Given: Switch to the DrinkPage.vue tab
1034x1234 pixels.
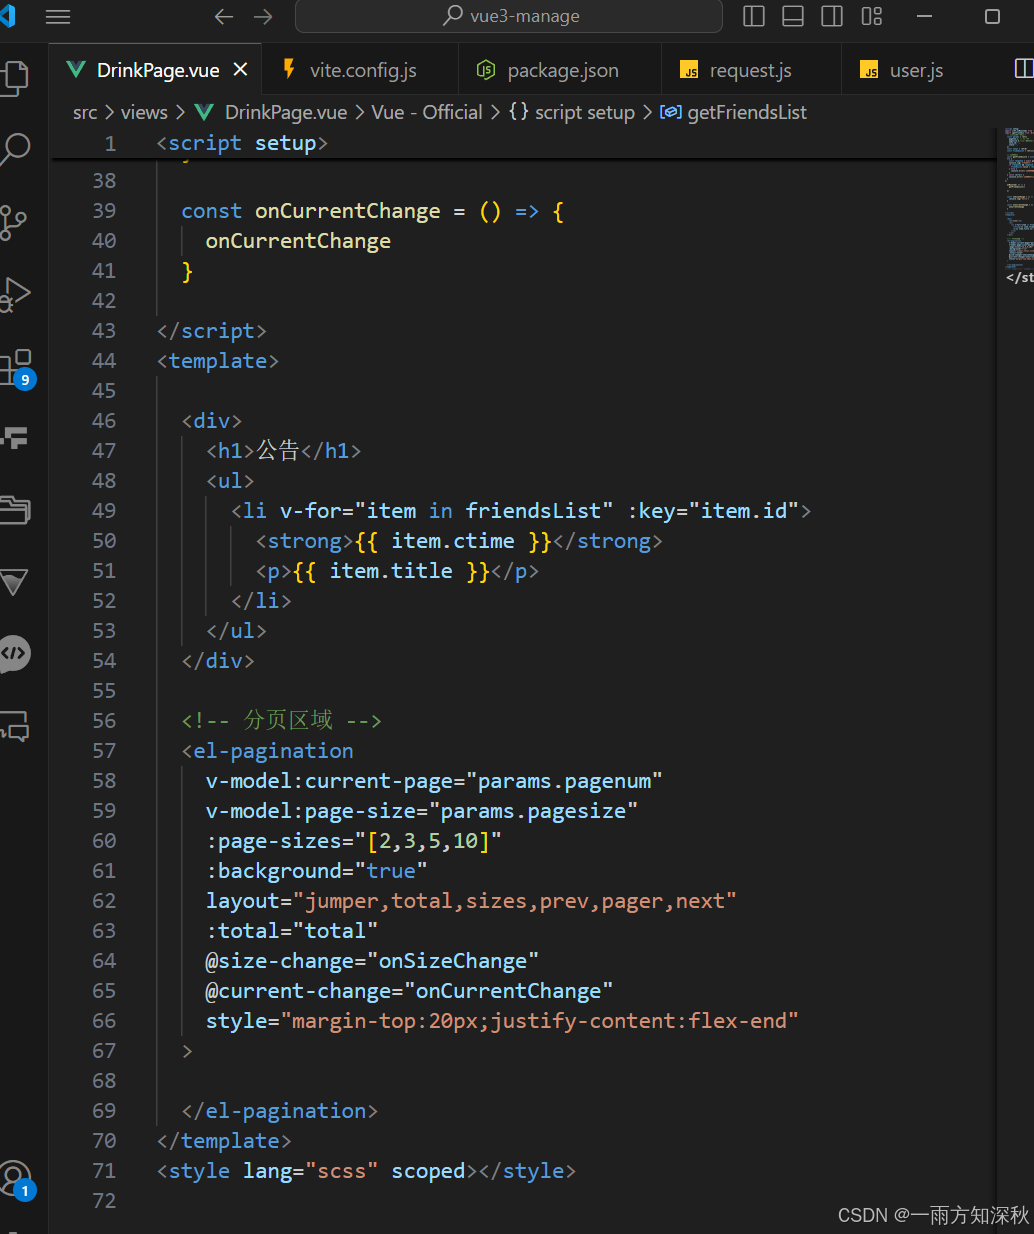Looking at the screenshot, I should [x=155, y=70].
